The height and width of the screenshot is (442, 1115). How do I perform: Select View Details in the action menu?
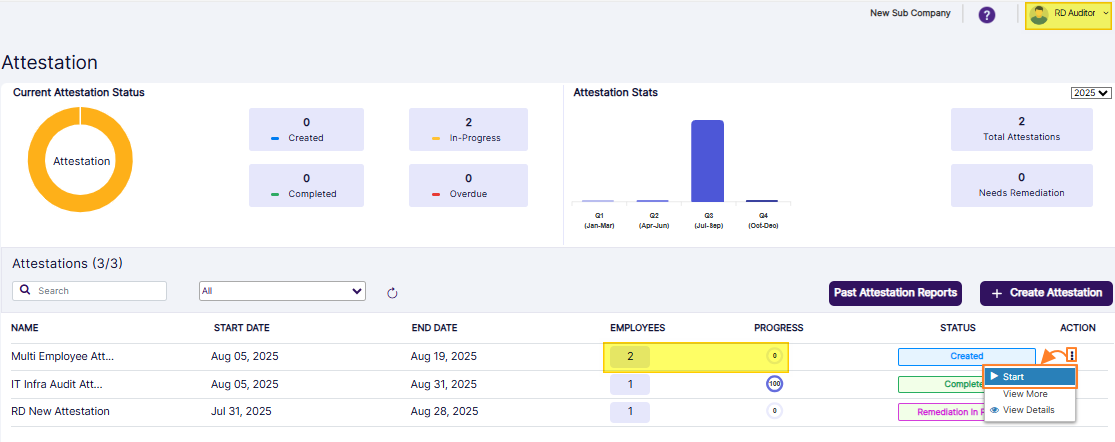[1029, 410]
